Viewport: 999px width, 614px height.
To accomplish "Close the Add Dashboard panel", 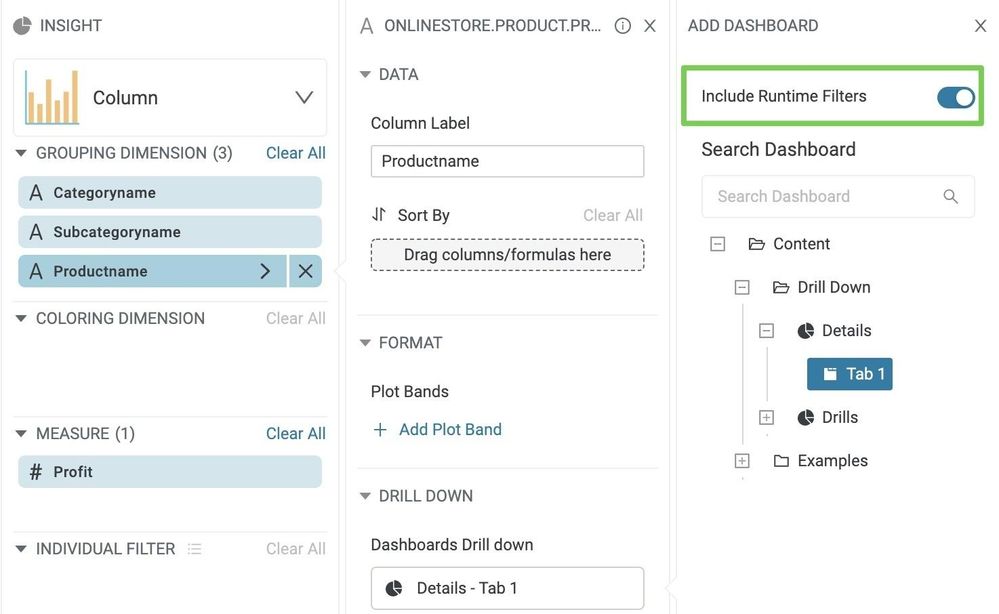I will point(980,26).
